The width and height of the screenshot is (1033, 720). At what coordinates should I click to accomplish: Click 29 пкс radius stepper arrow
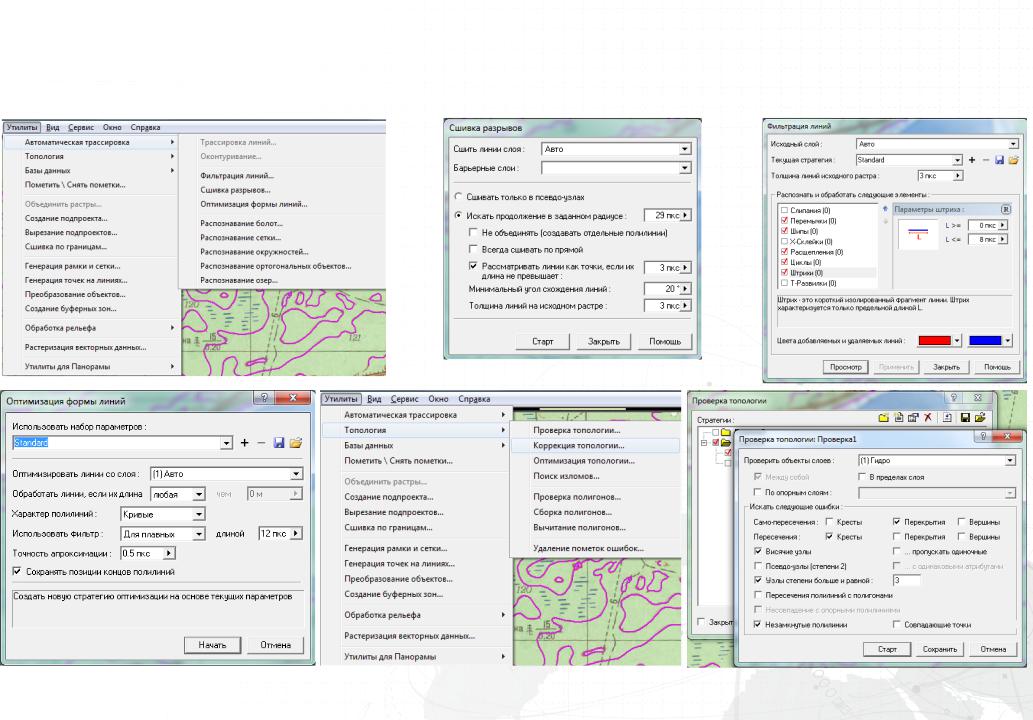pyautogui.click(x=686, y=215)
